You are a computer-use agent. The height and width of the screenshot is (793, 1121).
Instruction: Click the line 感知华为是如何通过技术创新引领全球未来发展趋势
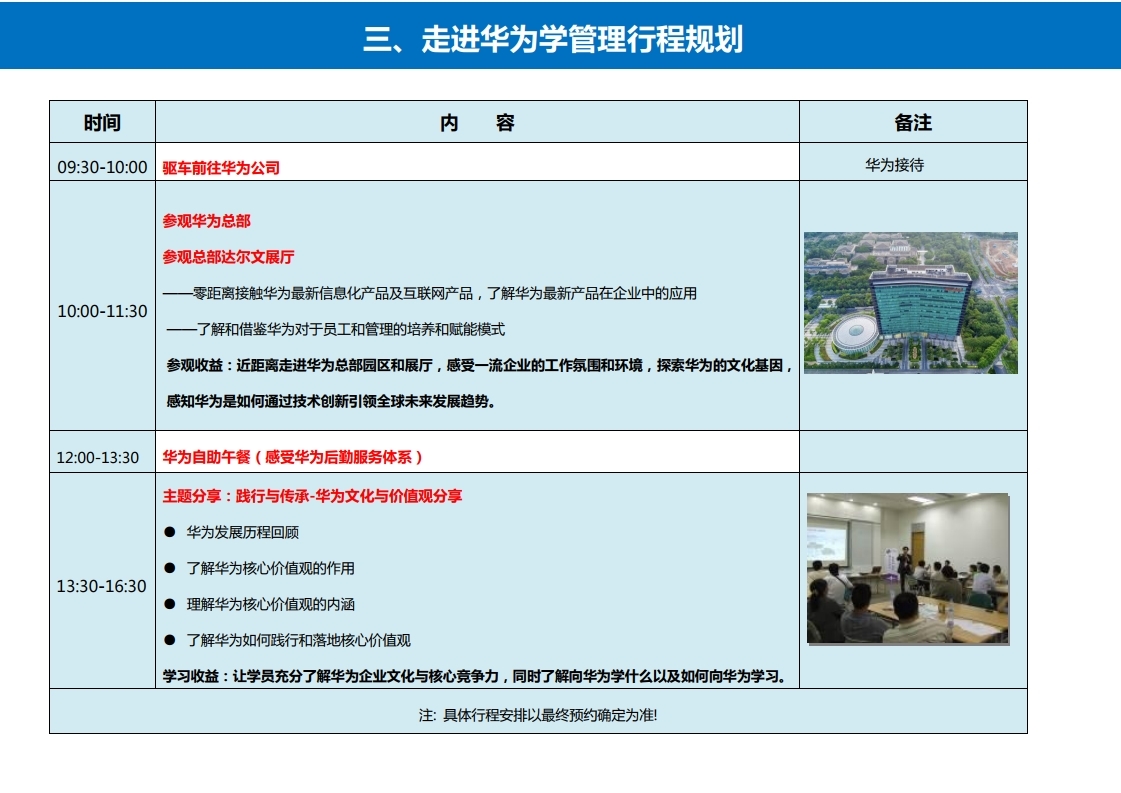tap(331, 401)
